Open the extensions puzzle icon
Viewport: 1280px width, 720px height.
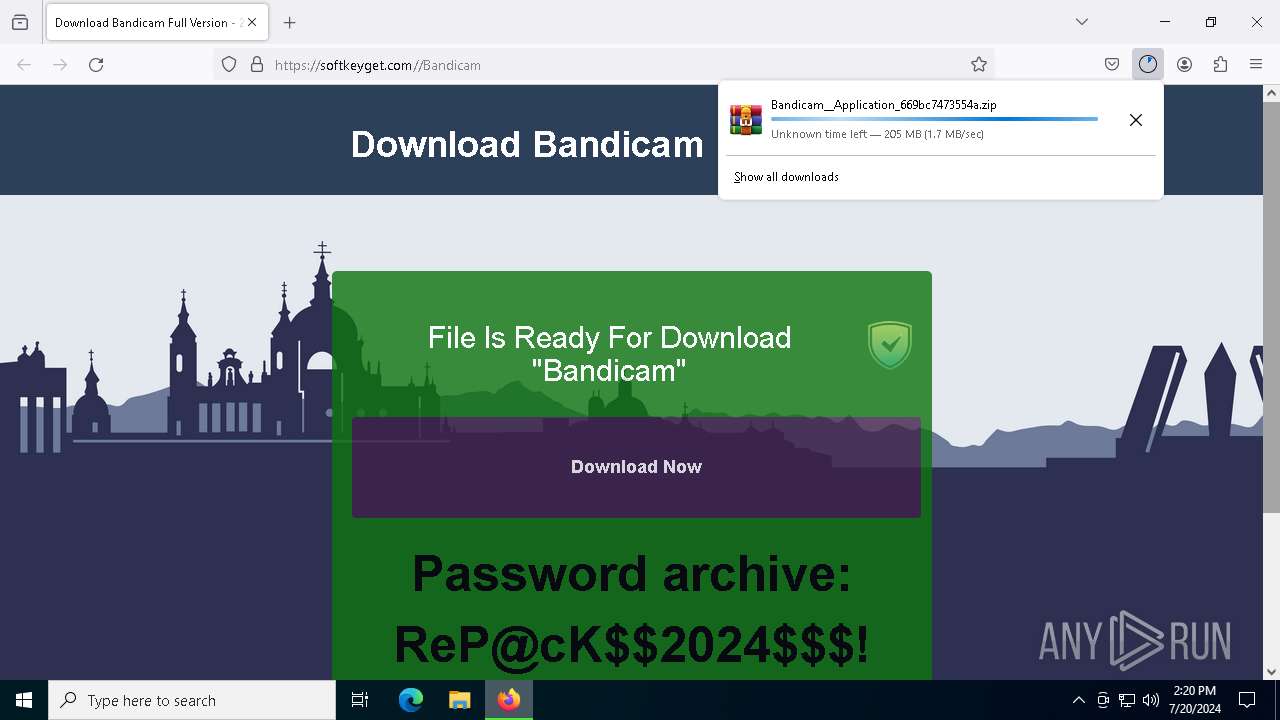(x=1220, y=64)
